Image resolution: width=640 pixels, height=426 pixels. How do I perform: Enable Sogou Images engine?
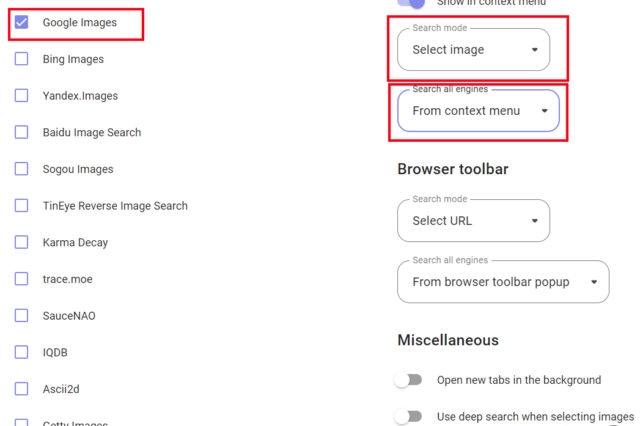tap(22, 169)
